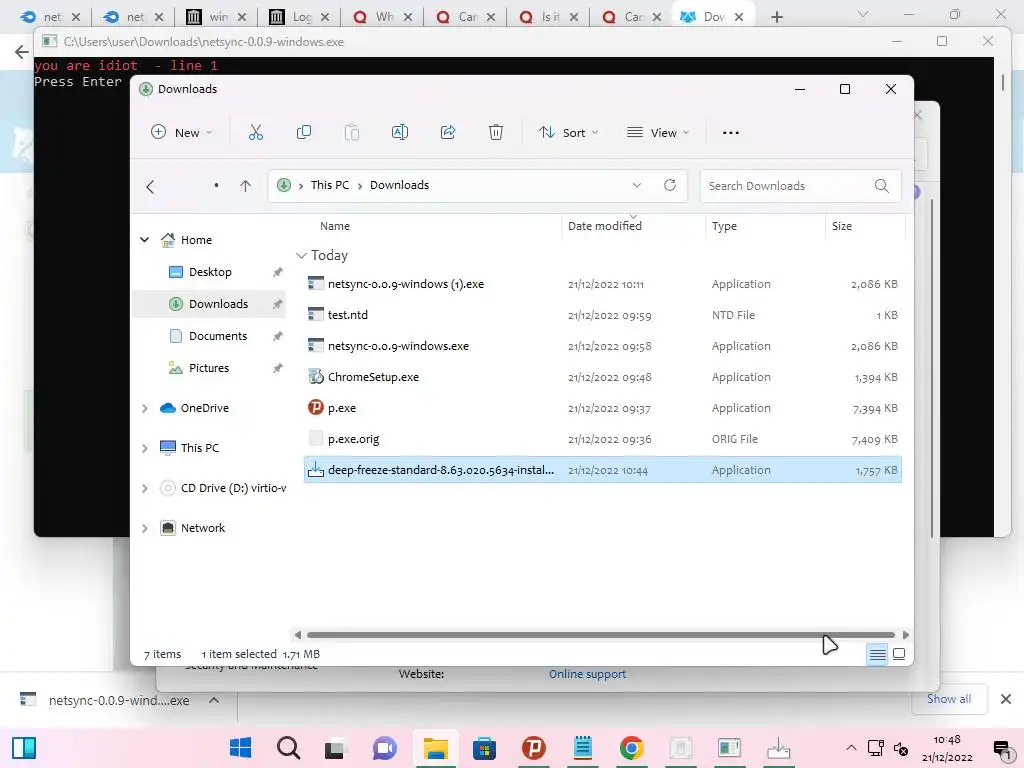Open the Sort dropdown menu
This screenshot has height=768, width=1024.
tap(568, 133)
